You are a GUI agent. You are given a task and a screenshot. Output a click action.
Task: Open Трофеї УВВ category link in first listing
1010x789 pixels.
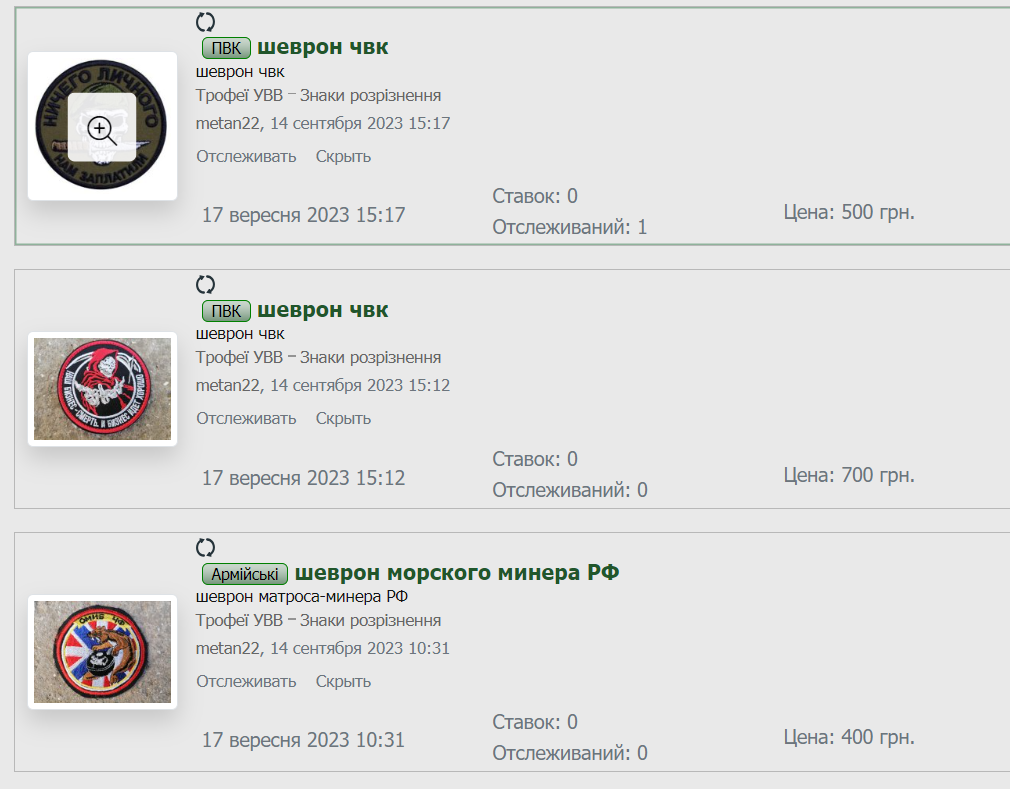point(239,95)
